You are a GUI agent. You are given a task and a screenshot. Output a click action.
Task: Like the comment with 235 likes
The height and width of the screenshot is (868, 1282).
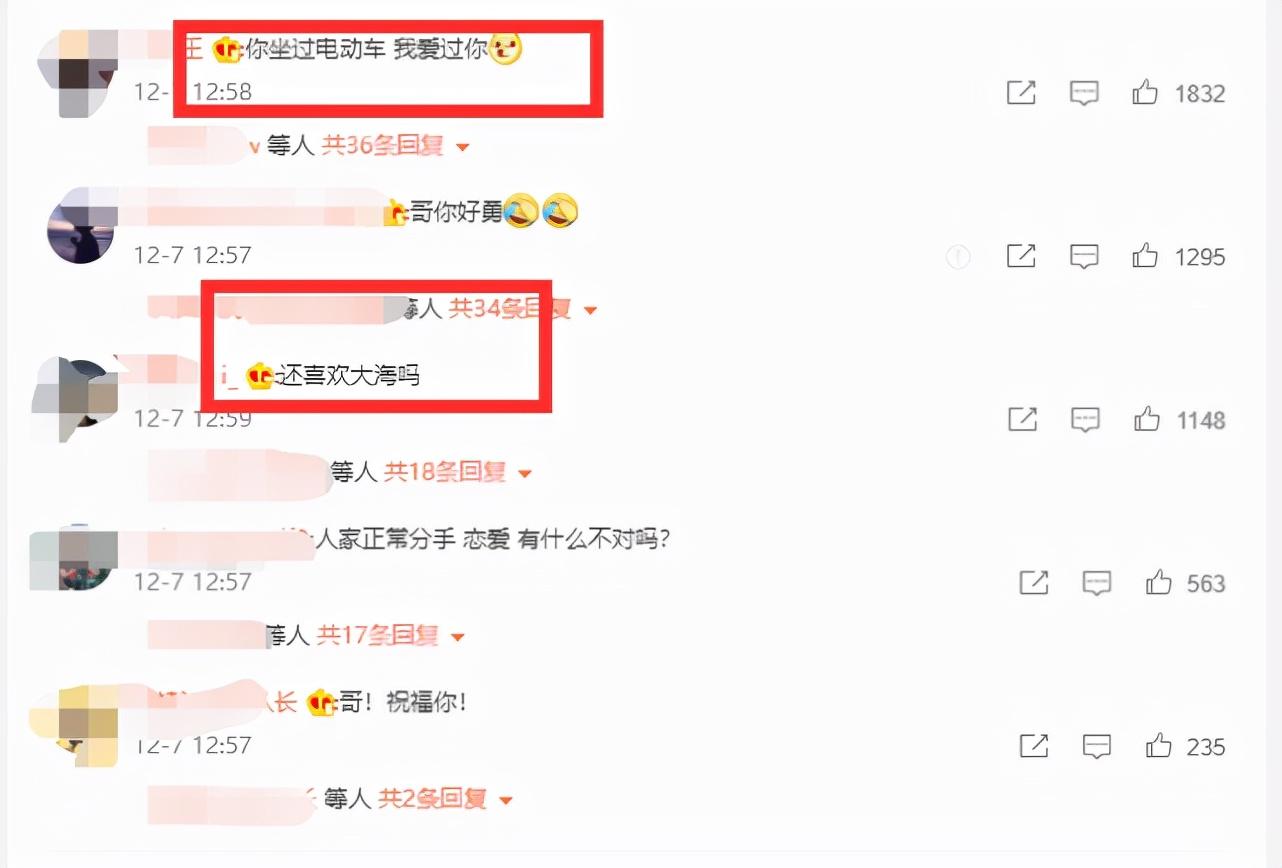(x=1159, y=746)
